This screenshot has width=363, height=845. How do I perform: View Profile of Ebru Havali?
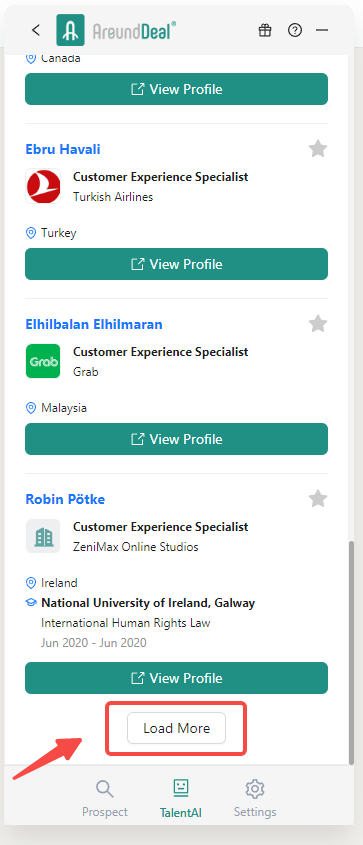[176, 264]
